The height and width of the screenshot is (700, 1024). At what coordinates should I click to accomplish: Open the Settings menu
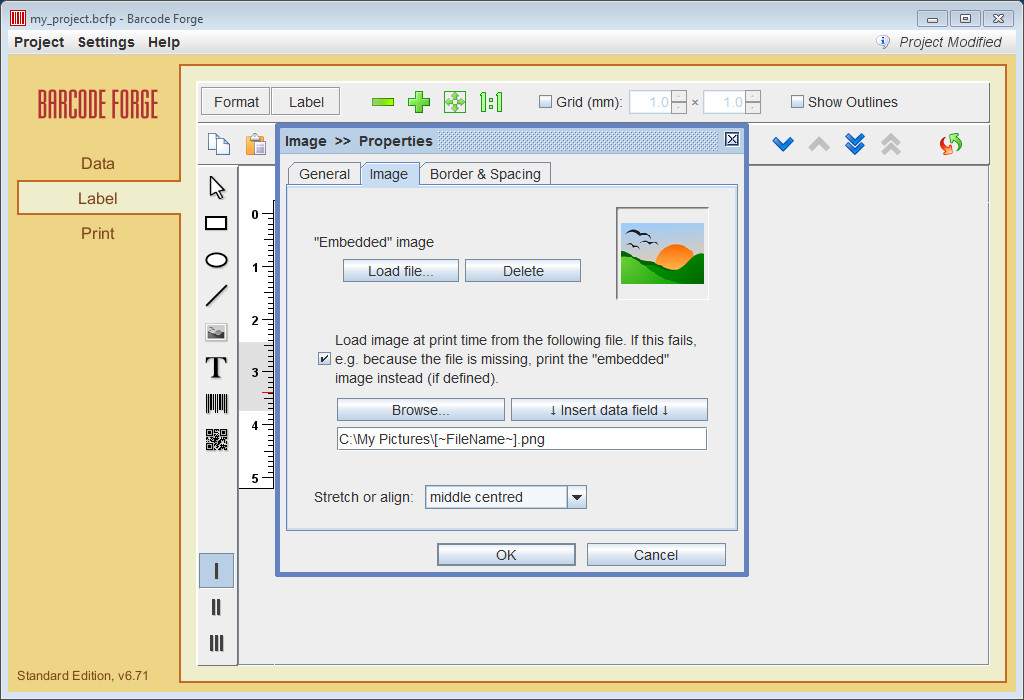pyautogui.click(x=106, y=42)
